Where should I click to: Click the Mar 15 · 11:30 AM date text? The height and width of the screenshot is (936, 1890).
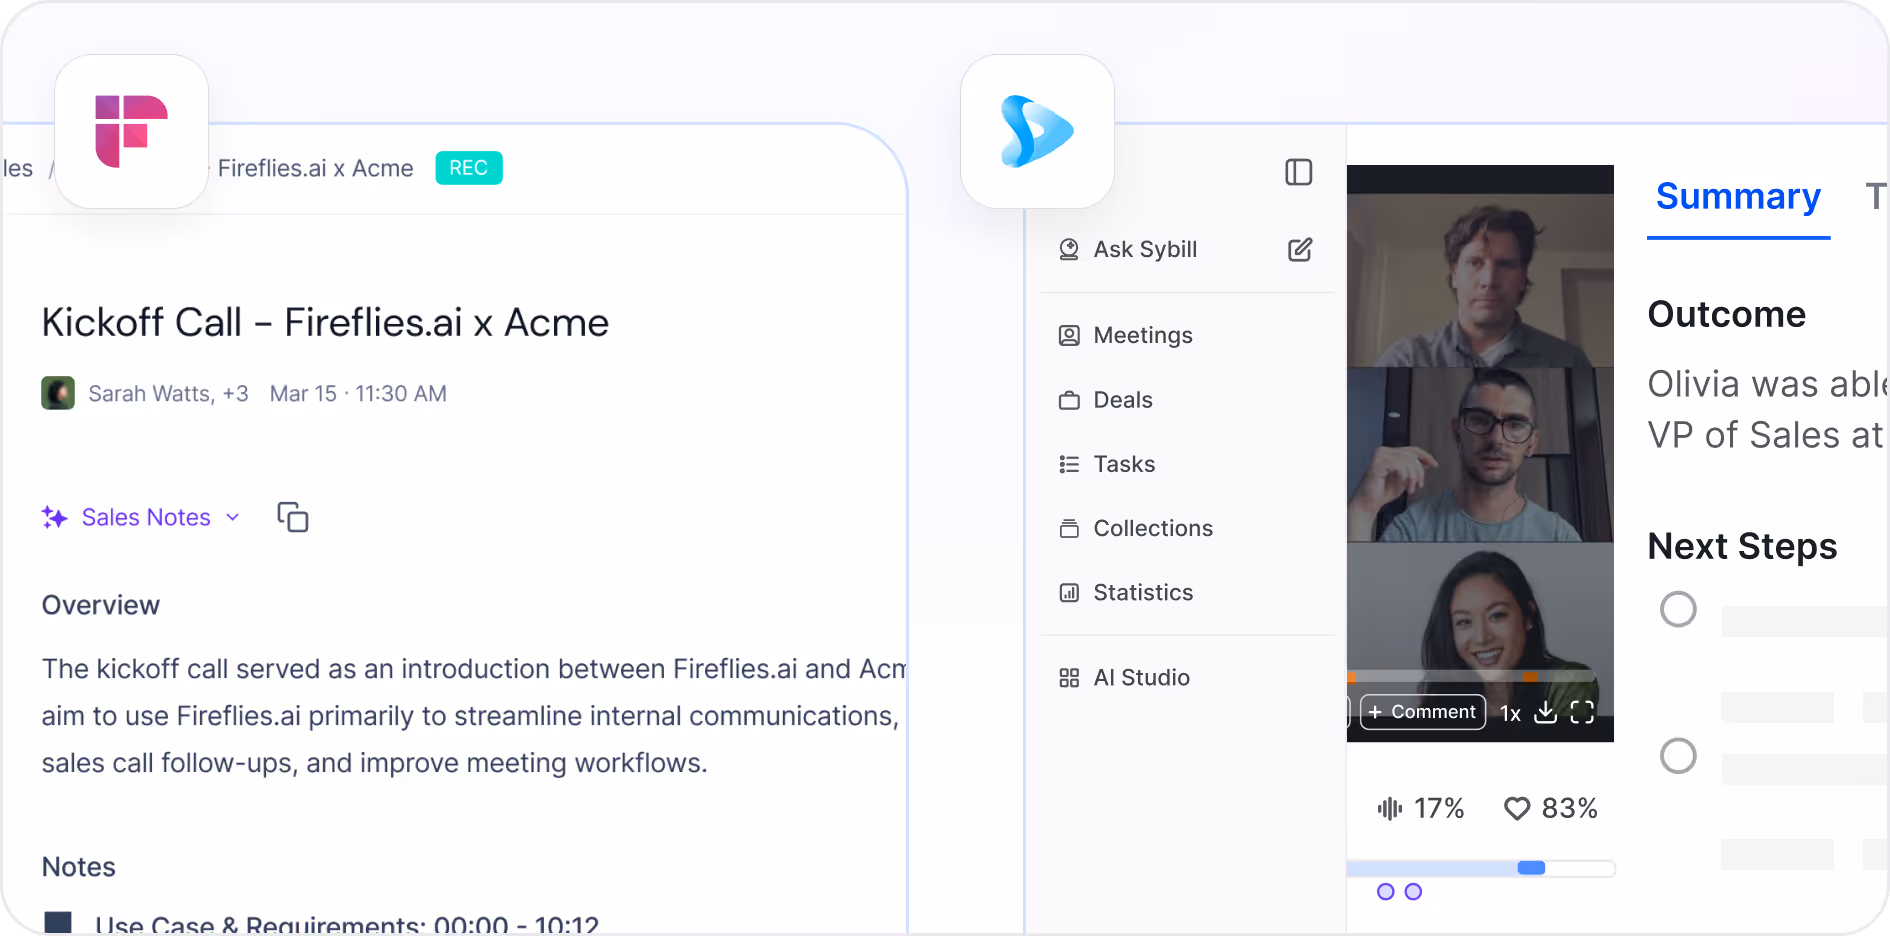click(358, 394)
